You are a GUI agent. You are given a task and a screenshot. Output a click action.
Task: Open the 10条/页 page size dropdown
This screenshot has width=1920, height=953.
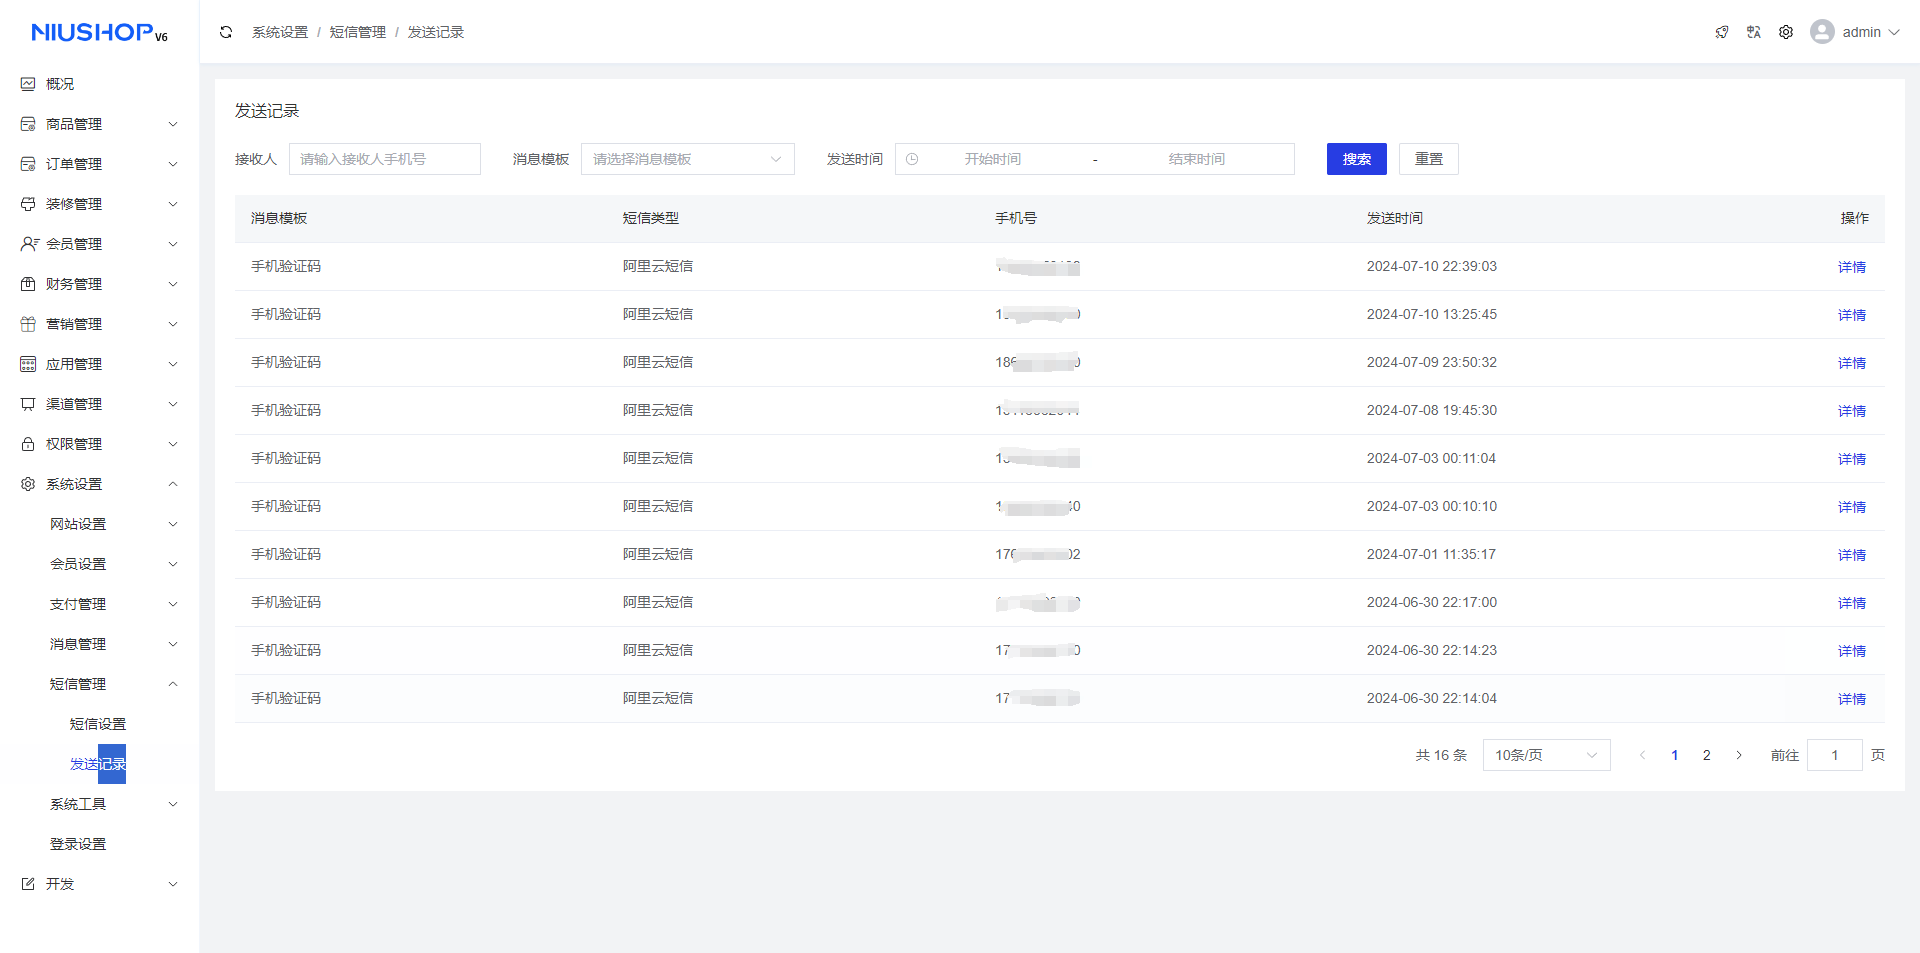coord(1545,755)
